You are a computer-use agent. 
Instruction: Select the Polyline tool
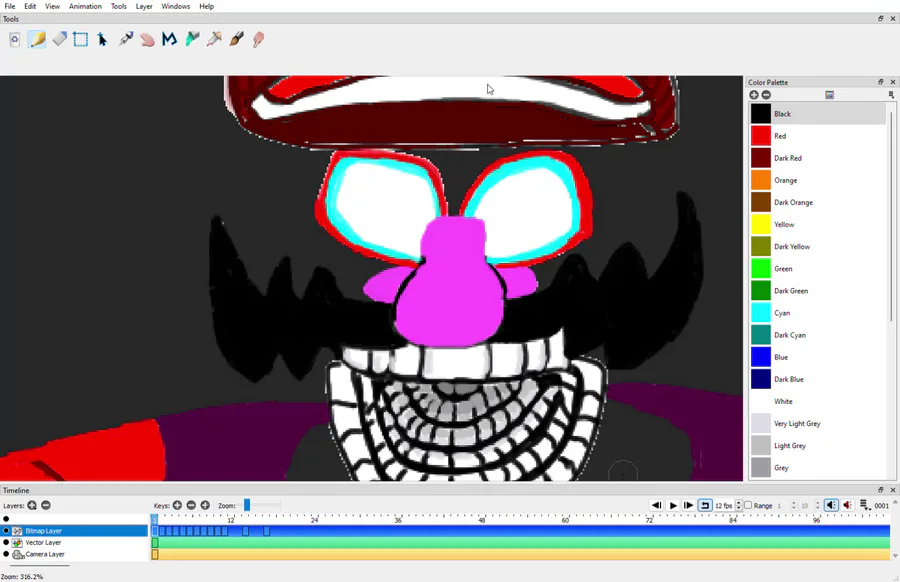coord(169,39)
